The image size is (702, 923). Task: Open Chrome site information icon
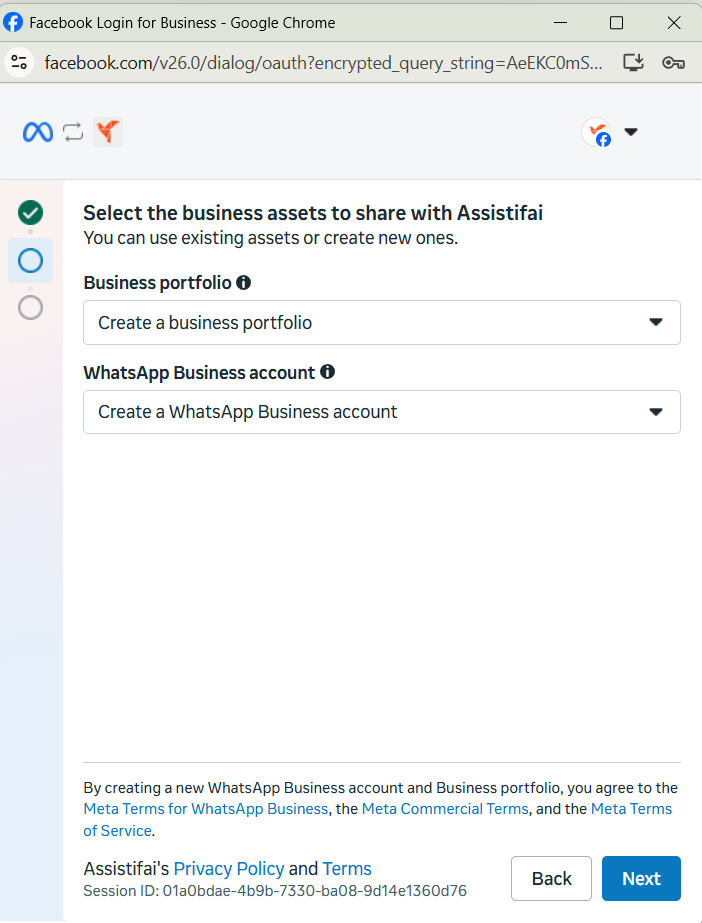pyautogui.click(x=19, y=62)
